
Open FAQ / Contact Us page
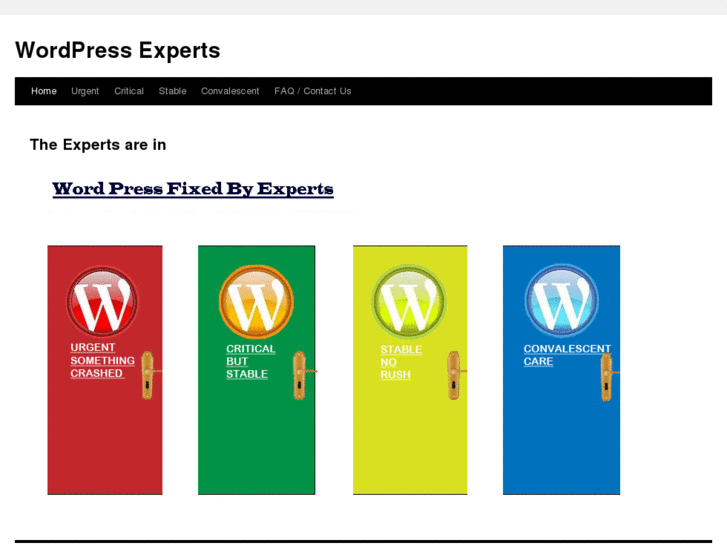click(x=312, y=91)
